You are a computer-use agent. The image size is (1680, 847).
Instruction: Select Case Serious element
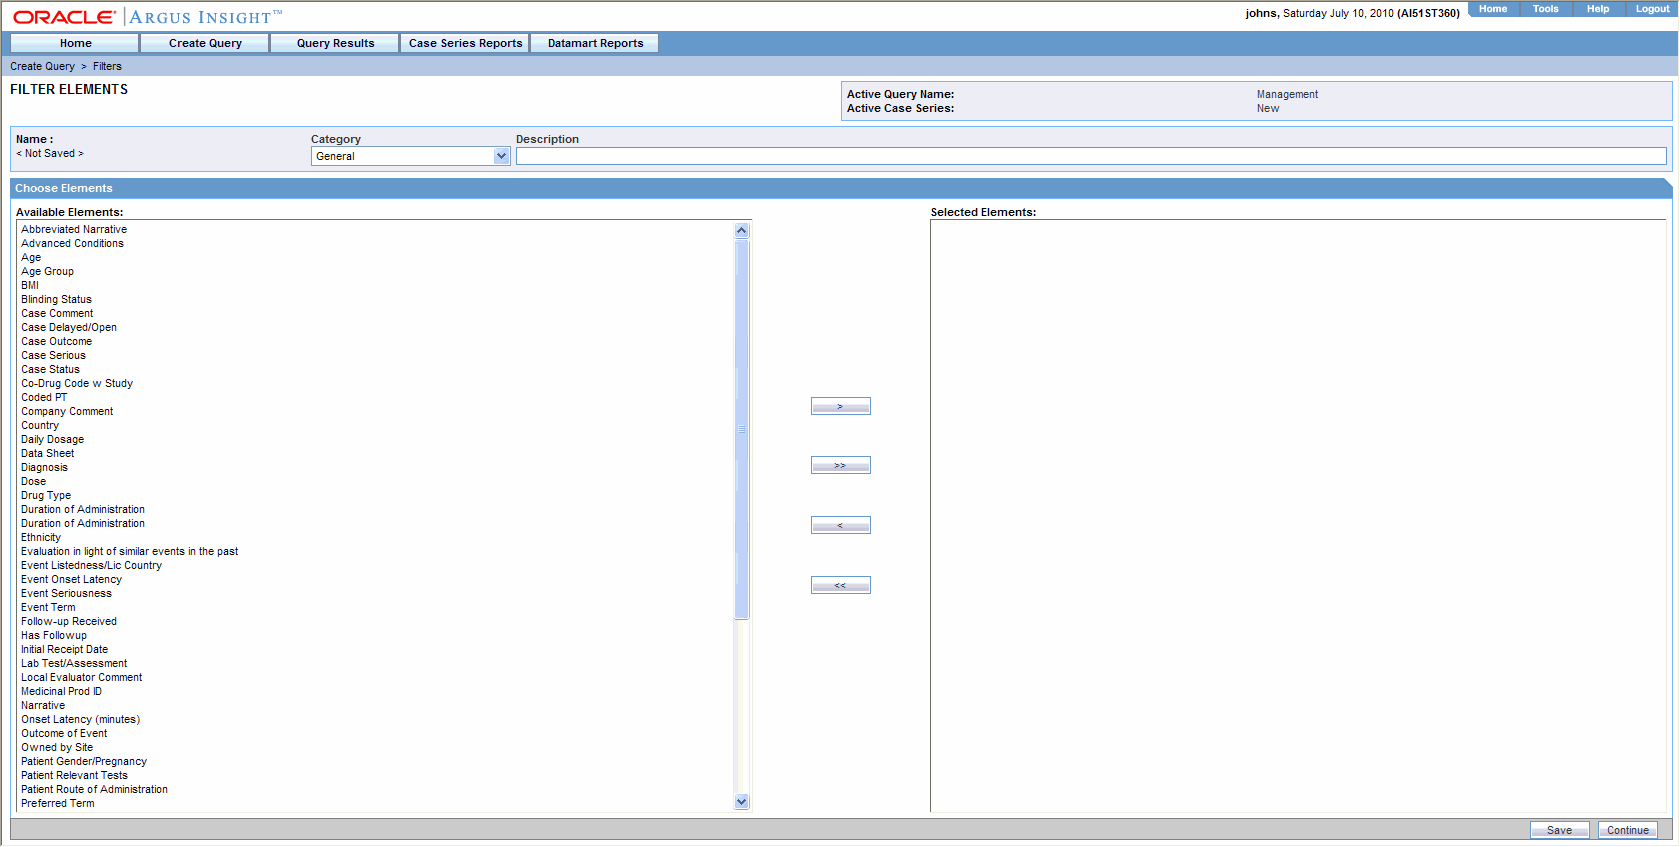(53, 355)
